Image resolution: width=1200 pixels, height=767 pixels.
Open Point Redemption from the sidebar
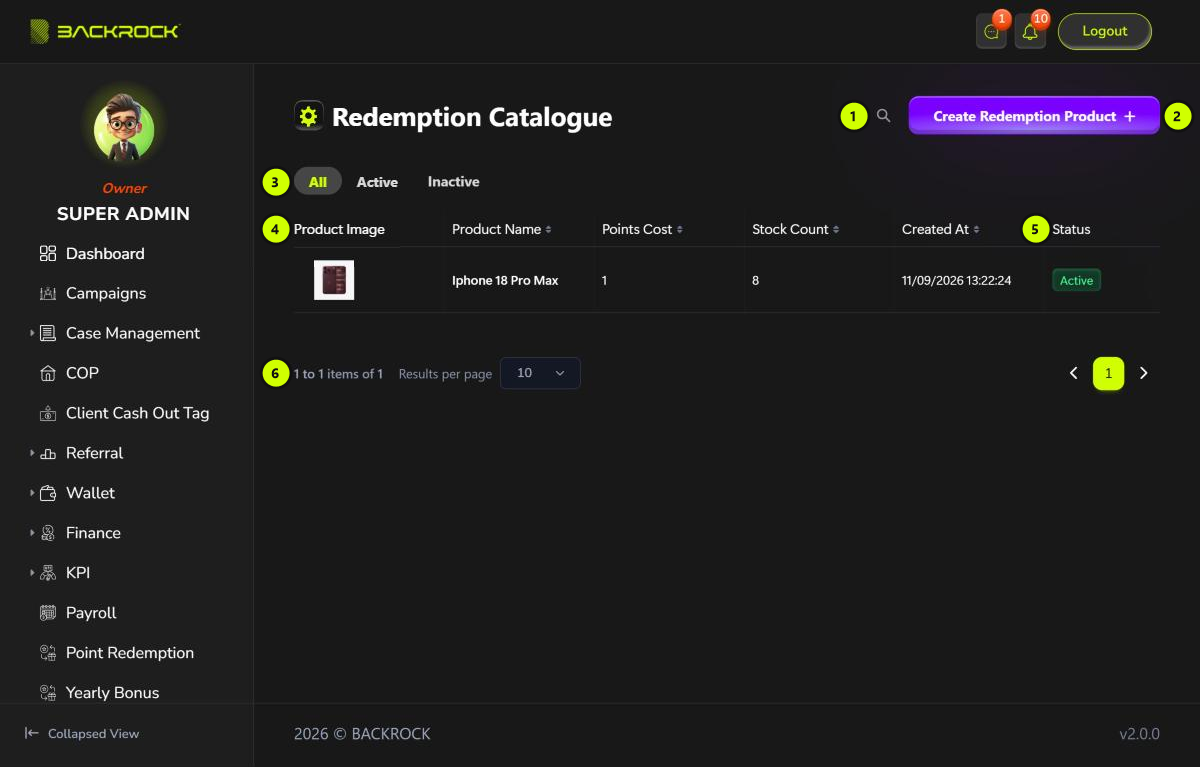130,653
